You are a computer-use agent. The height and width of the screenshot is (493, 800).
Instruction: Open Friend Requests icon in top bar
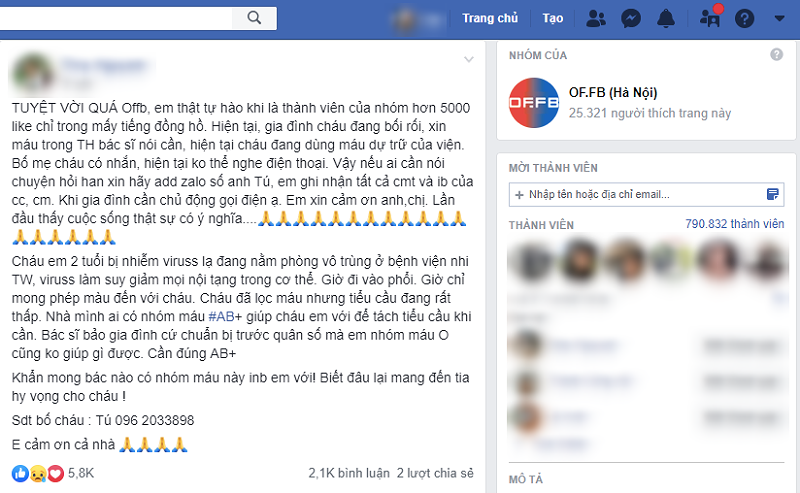coord(595,19)
